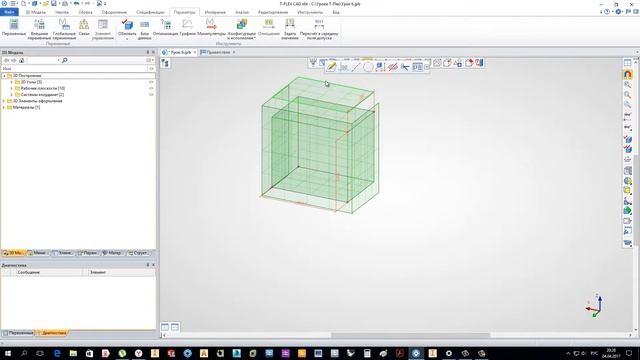The width and height of the screenshot is (640, 360).
Task: Switch to the Измерение ribbon tab
Action: (x=215, y=12)
